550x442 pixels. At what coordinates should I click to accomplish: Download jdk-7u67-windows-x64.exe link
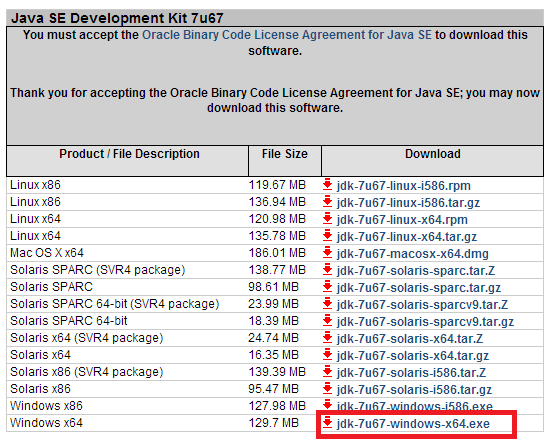(x=413, y=424)
